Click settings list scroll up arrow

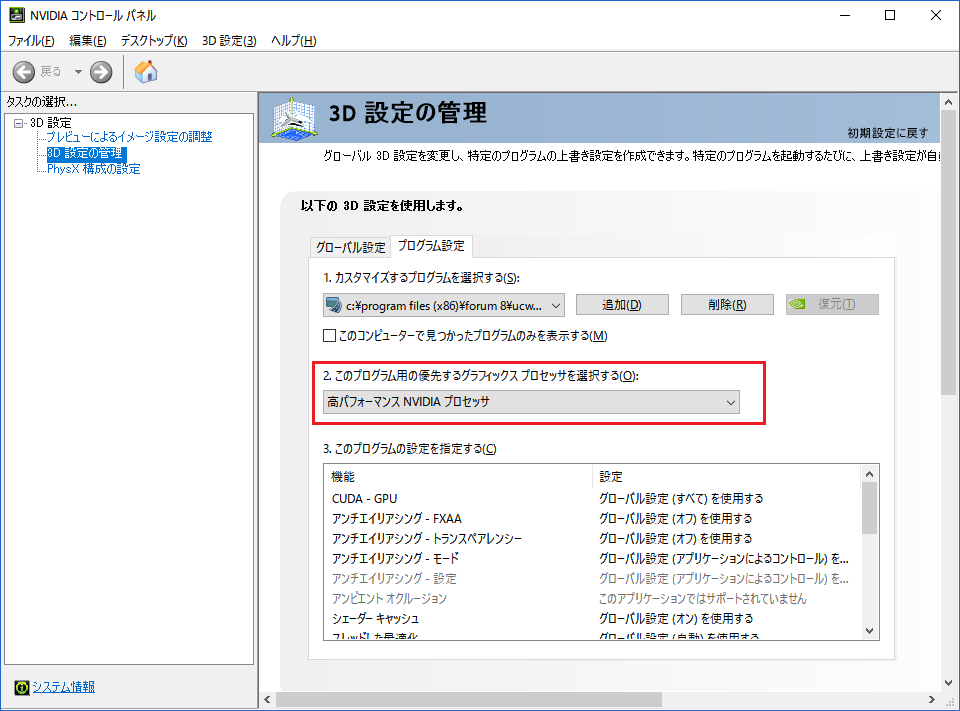869,474
